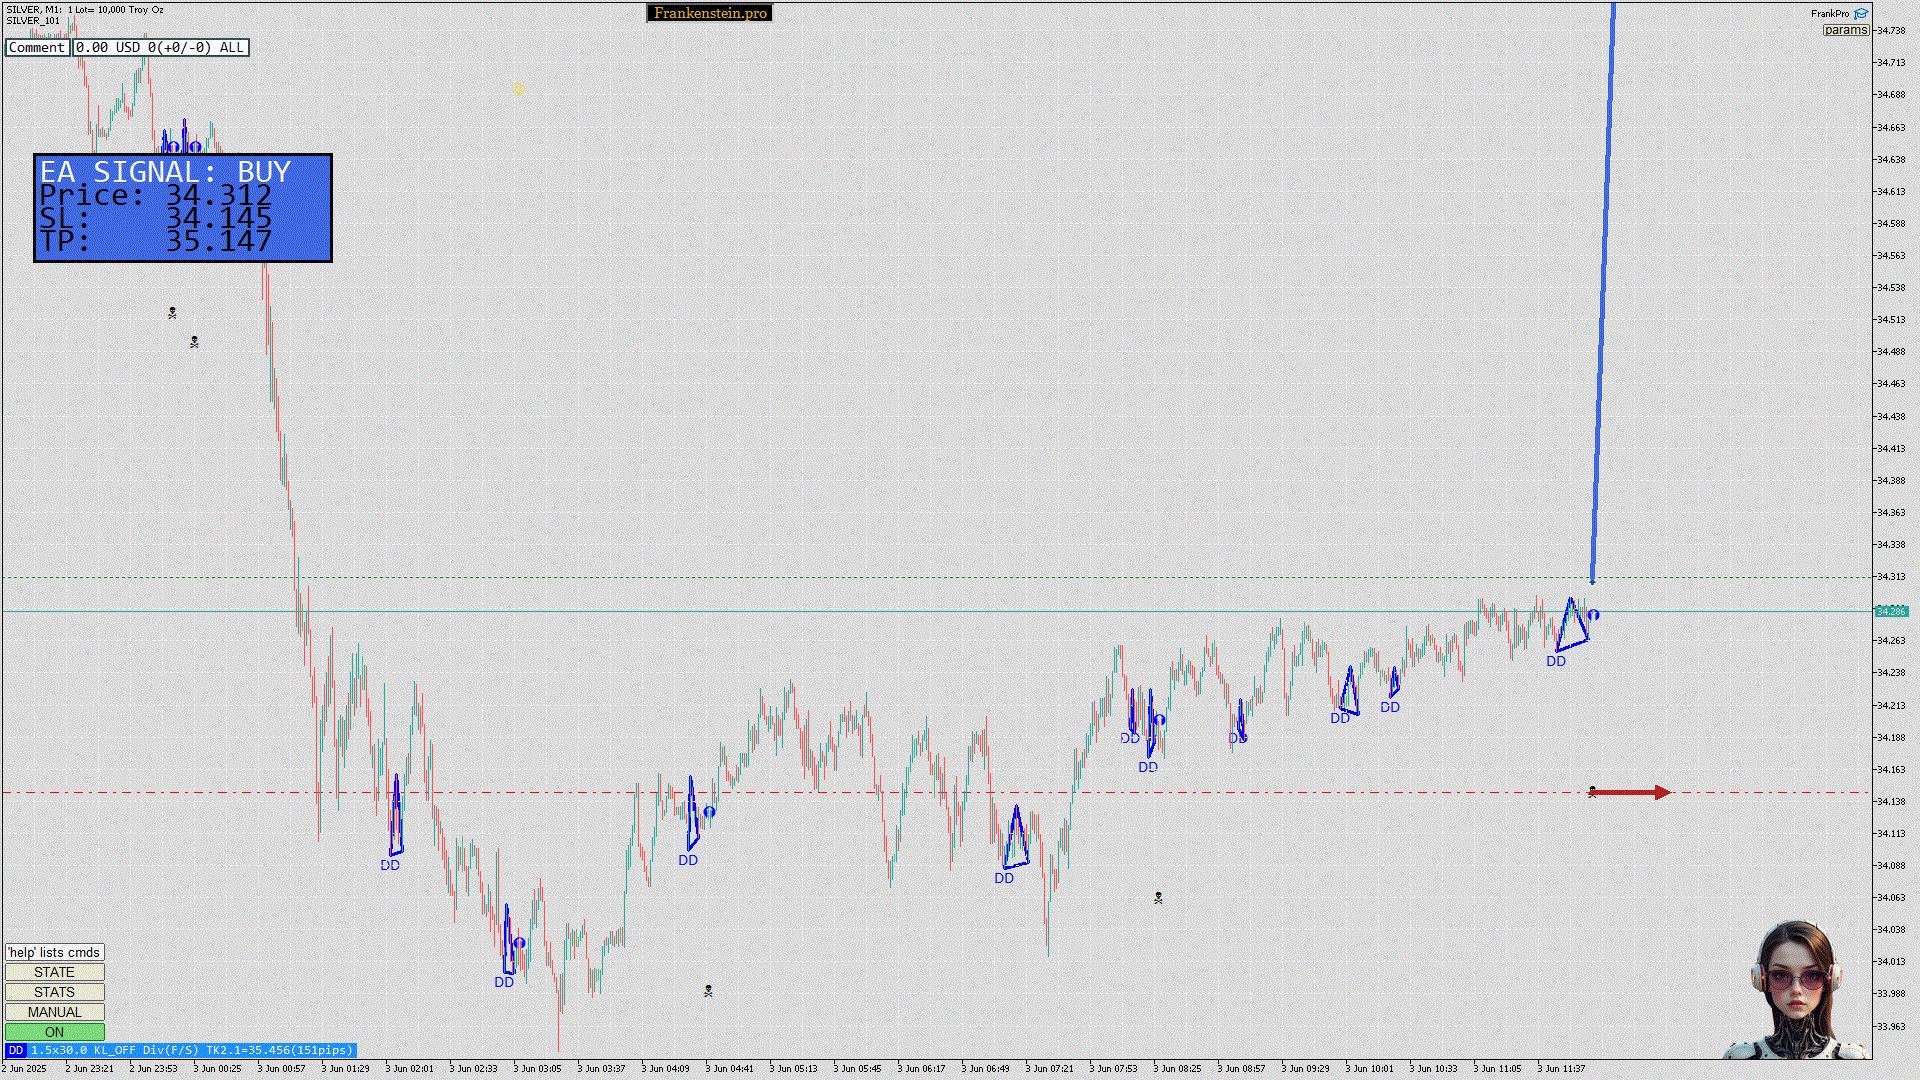This screenshot has height=1080, width=1920.
Task: Click the 'help' lists cmds input field
Action: tap(54, 952)
